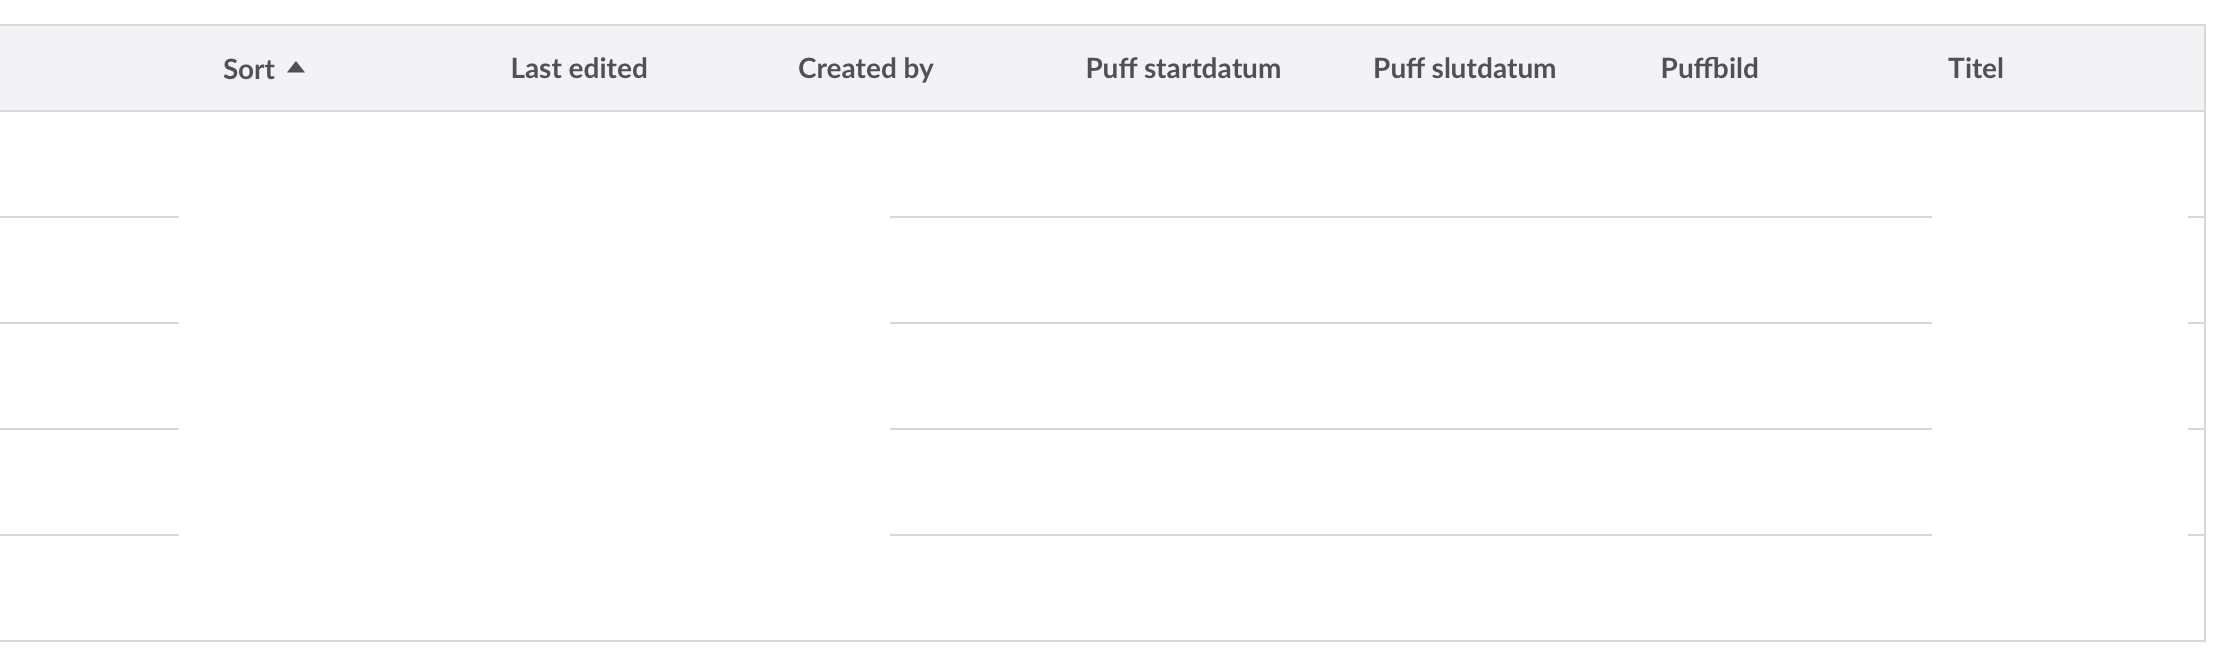Screen dimensions: 2228x664
Task: Select the Puffbild column header
Action: (x=1708, y=68)
